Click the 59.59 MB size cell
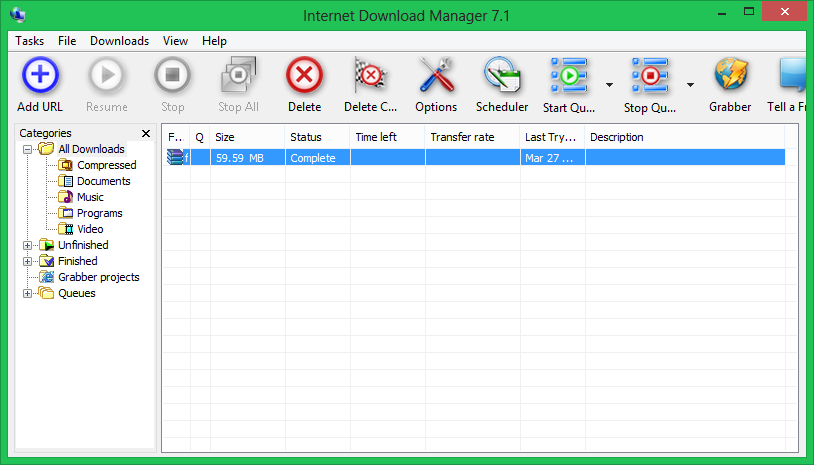The width and height of the screenshot is (814, 465). (x=248, y=158)
